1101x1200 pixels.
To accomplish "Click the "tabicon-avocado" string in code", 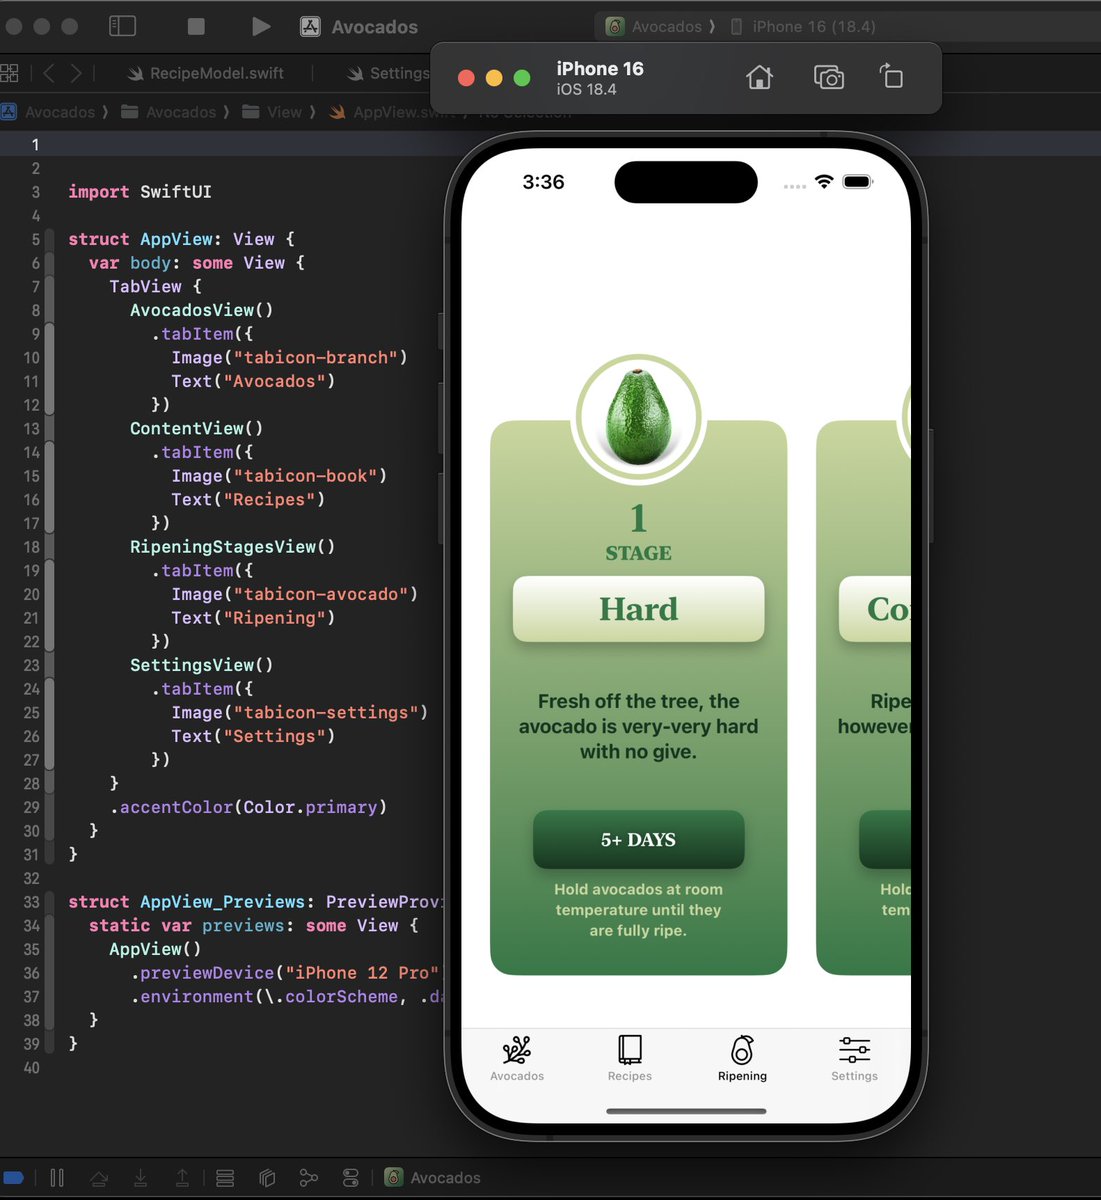I will coord(320,594).
